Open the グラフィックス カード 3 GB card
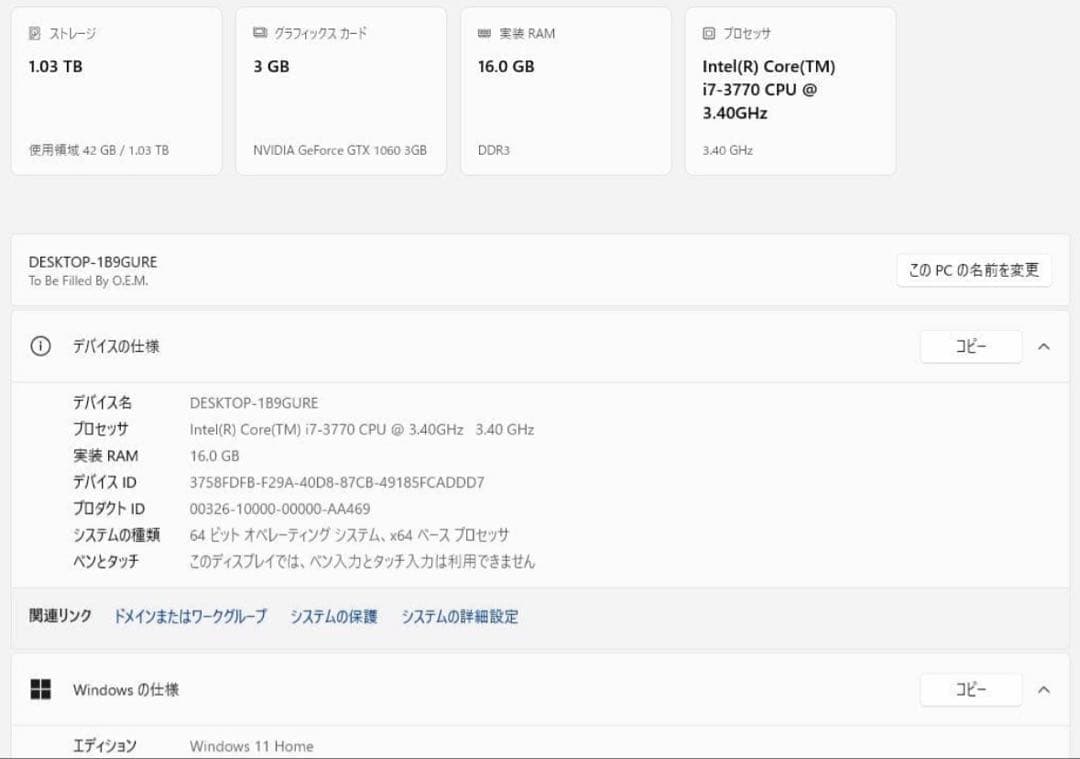The width and height of the screenshot is (1080, 759). pos(341,91)
